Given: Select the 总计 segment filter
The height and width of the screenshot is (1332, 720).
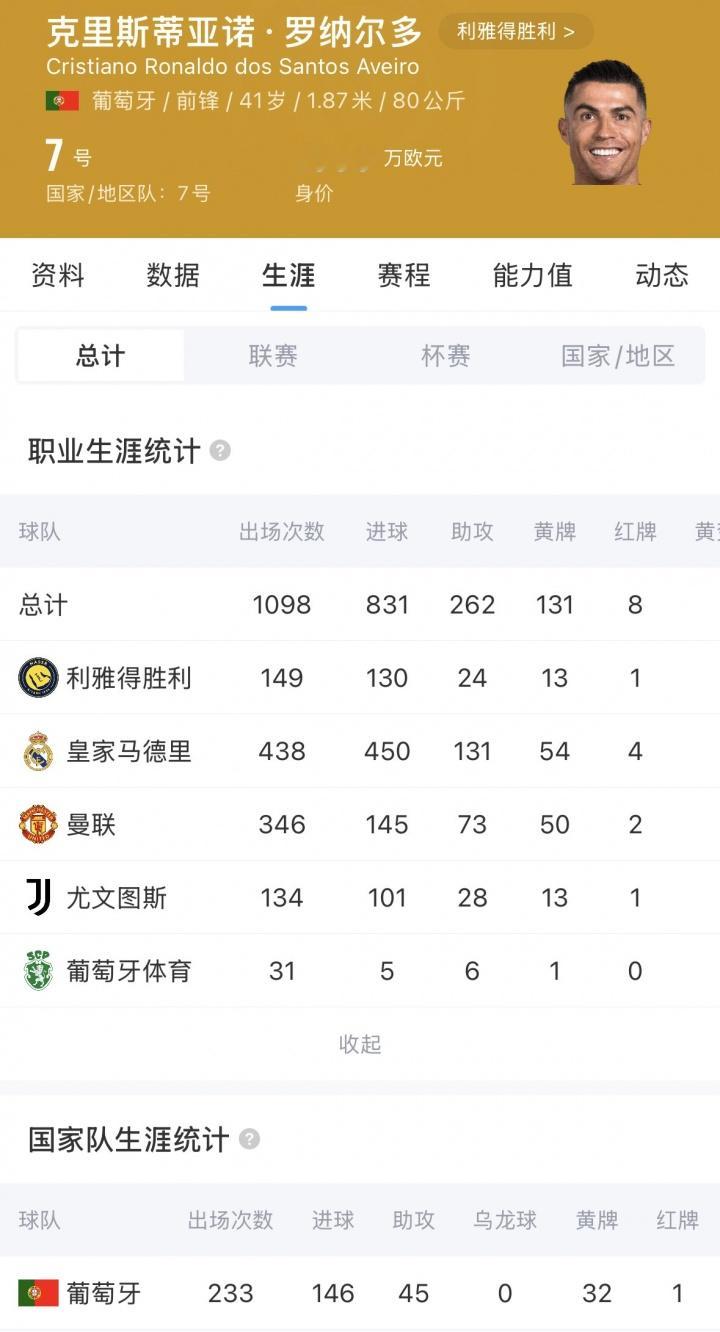Looking at the screenshot, I should [x=101, y=356].
